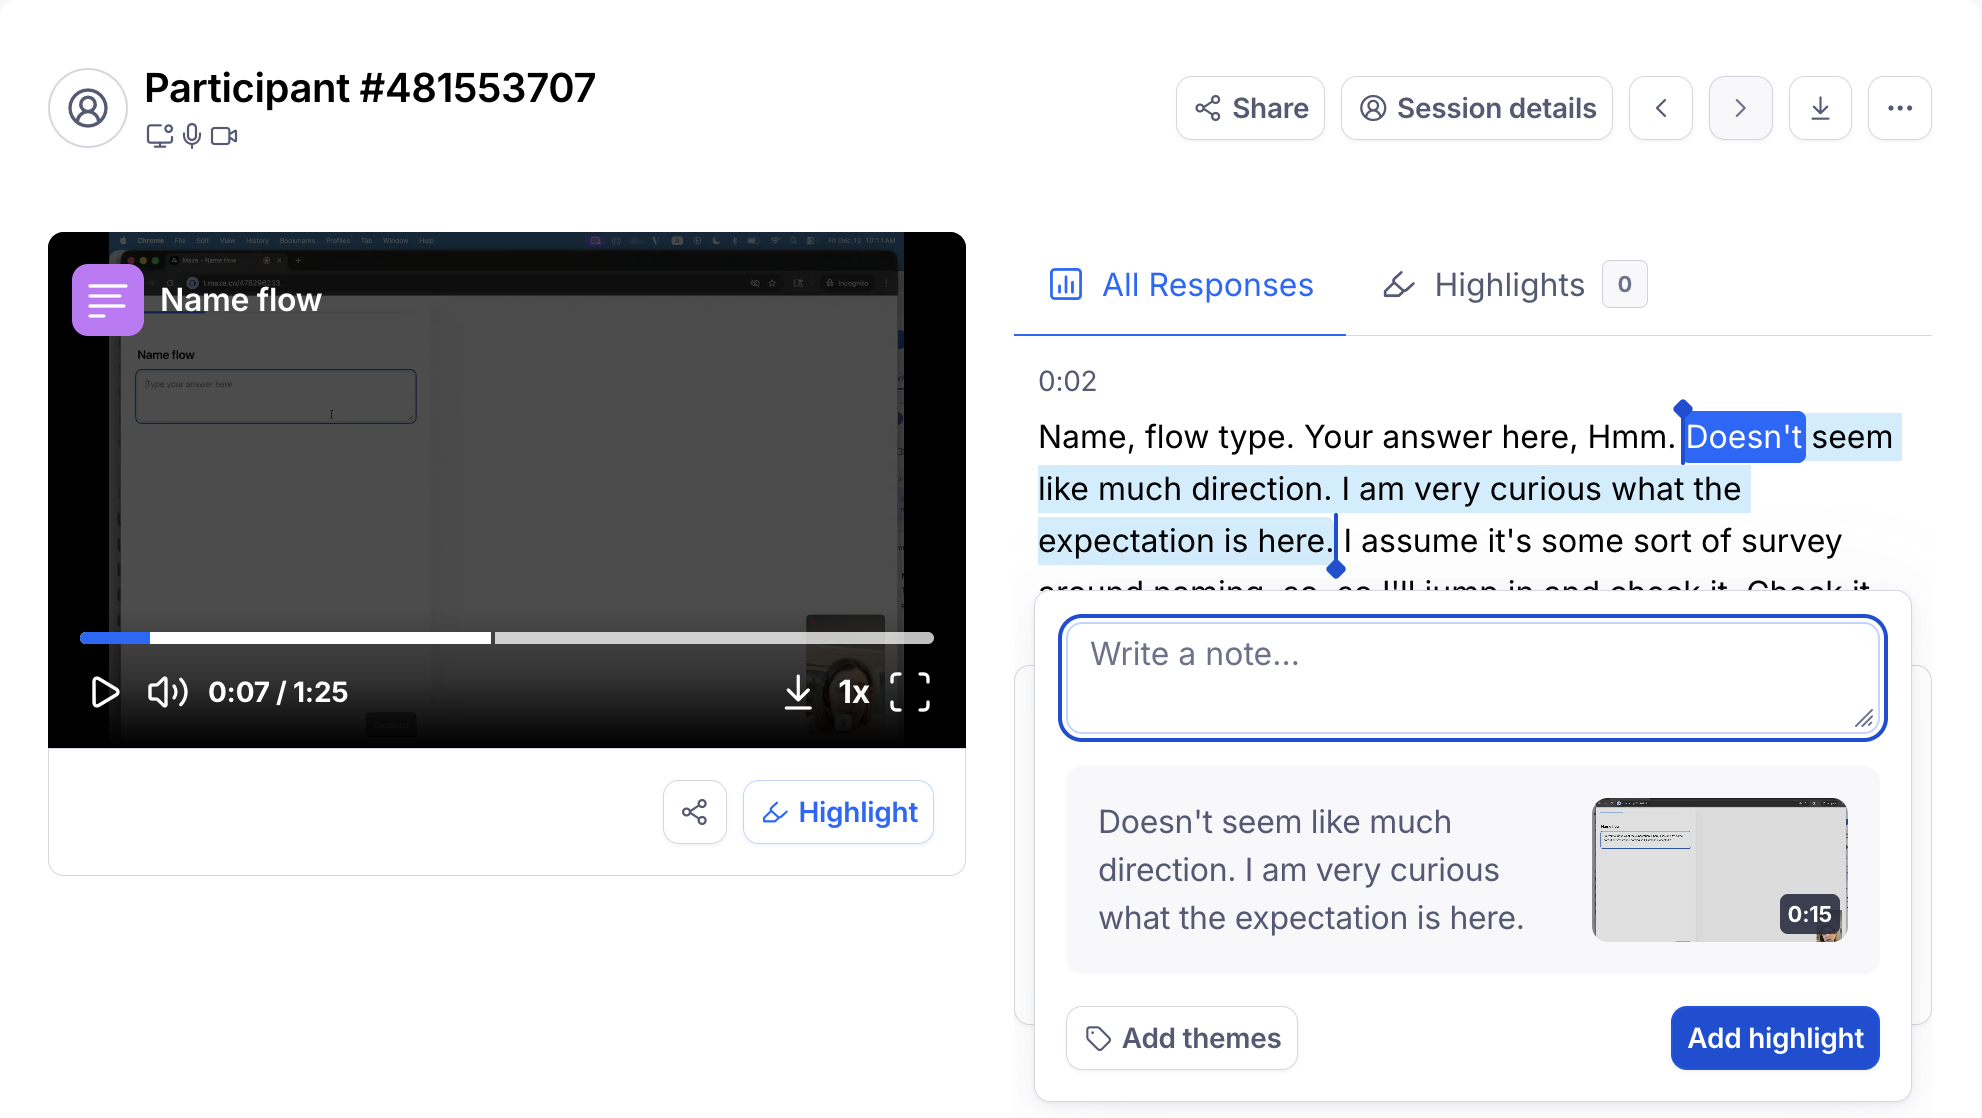Open the Share button in header
This screenshot has width=1982, height=1118.
click(x=1250, y=108)
